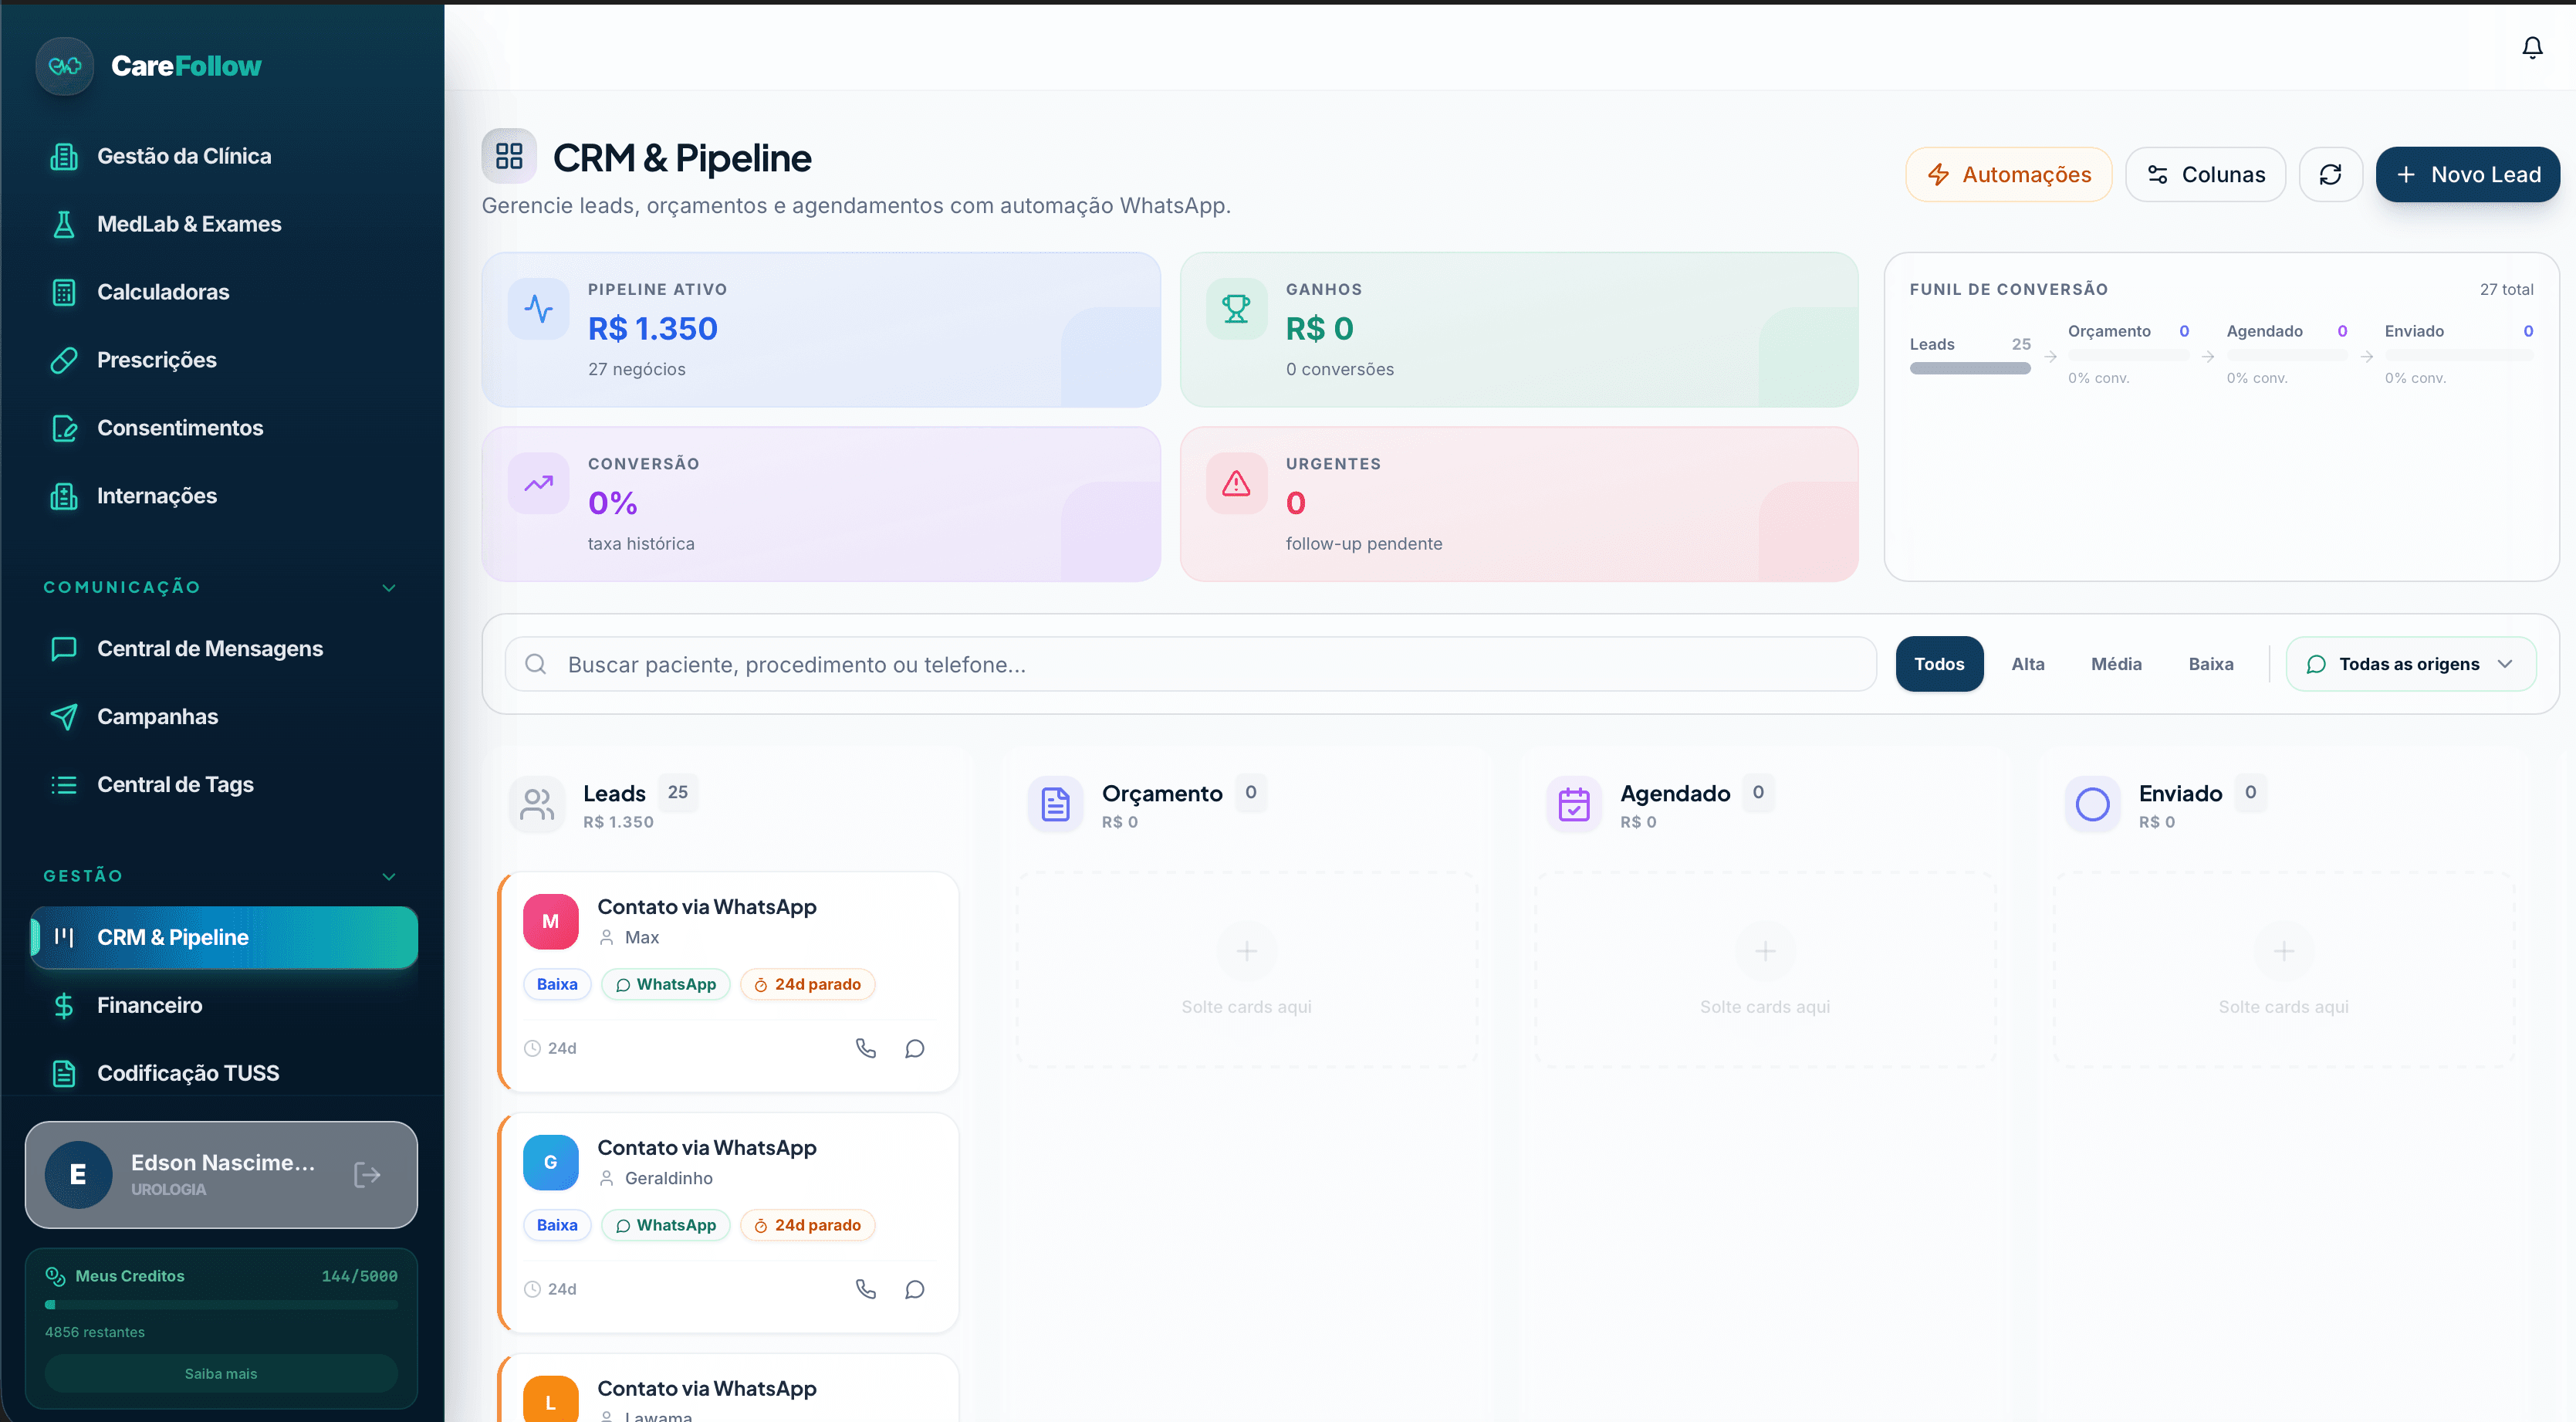This screenshot has width=2576, height=1422.
Task: Open the Todas as origens dropdown
Action: (2411, 664)
